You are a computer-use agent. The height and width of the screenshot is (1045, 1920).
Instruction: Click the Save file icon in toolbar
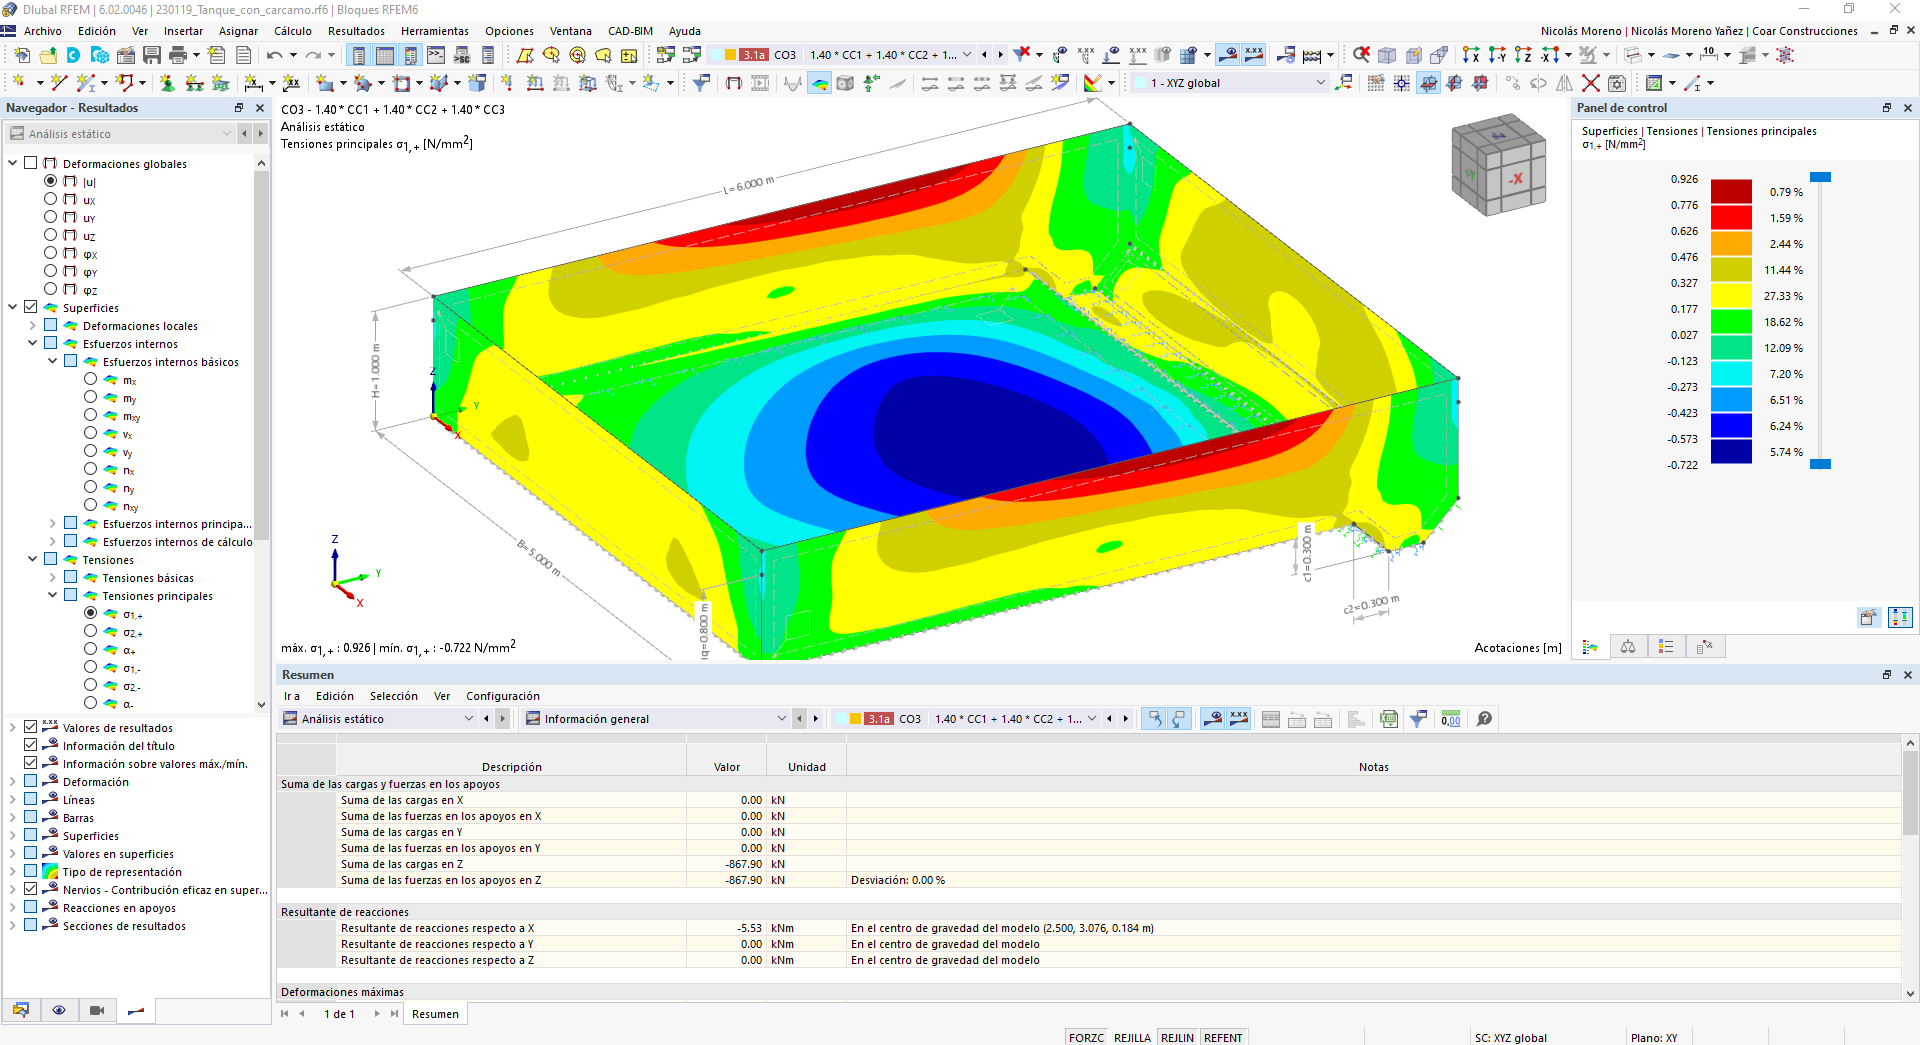[152, 55]
